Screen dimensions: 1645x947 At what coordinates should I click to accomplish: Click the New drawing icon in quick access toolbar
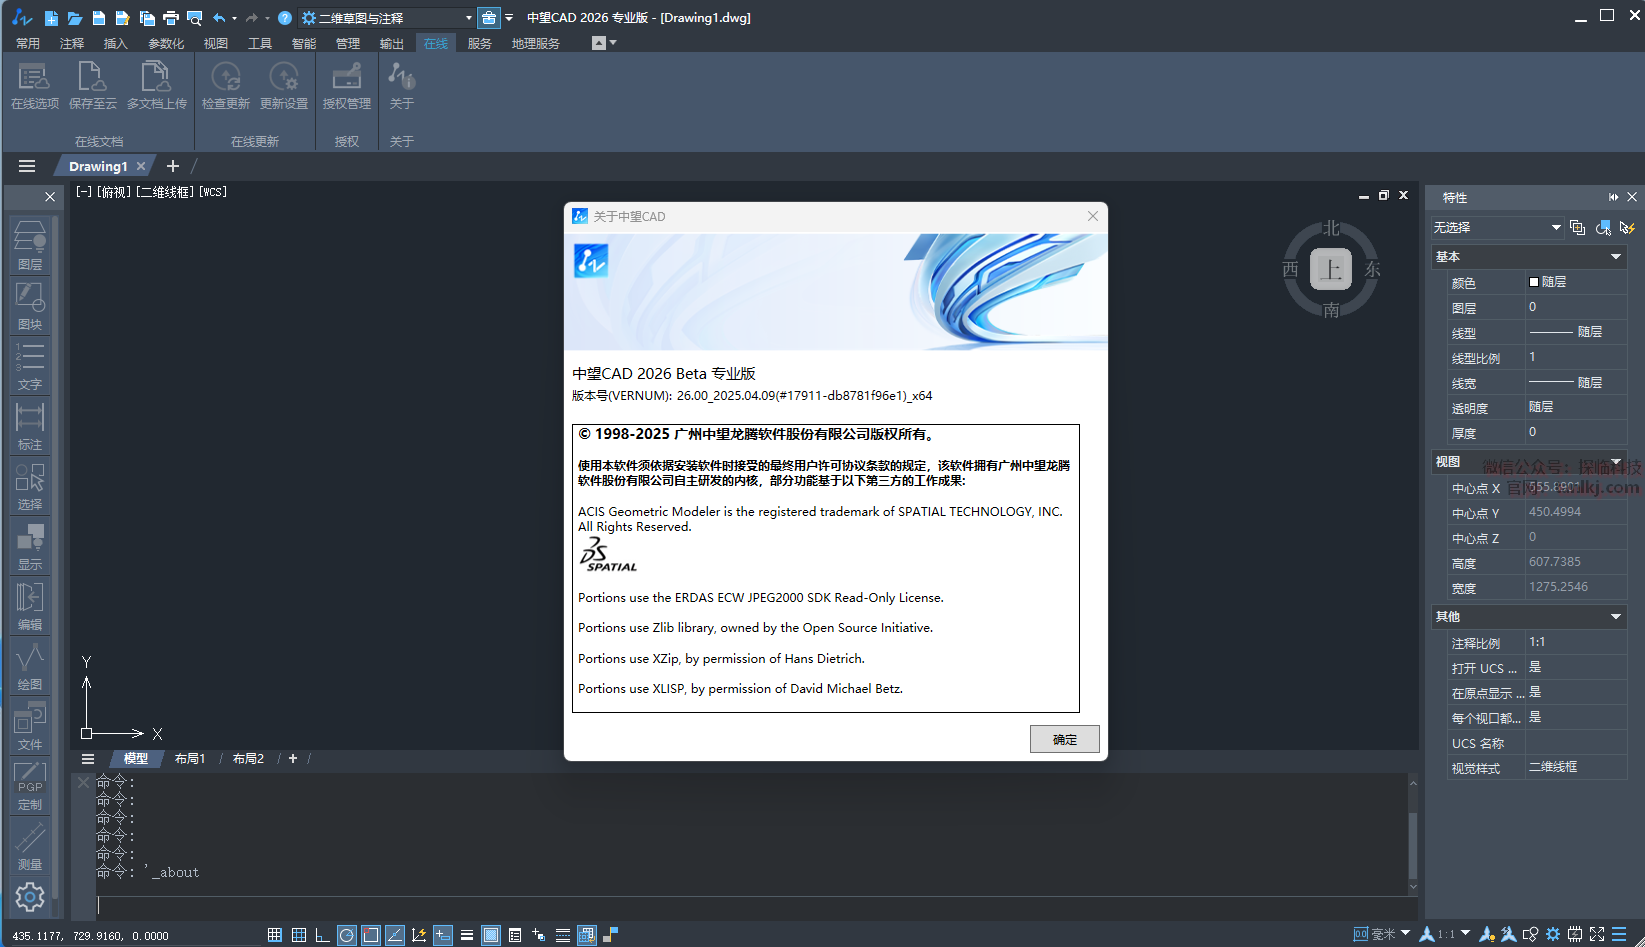point(51,18)
